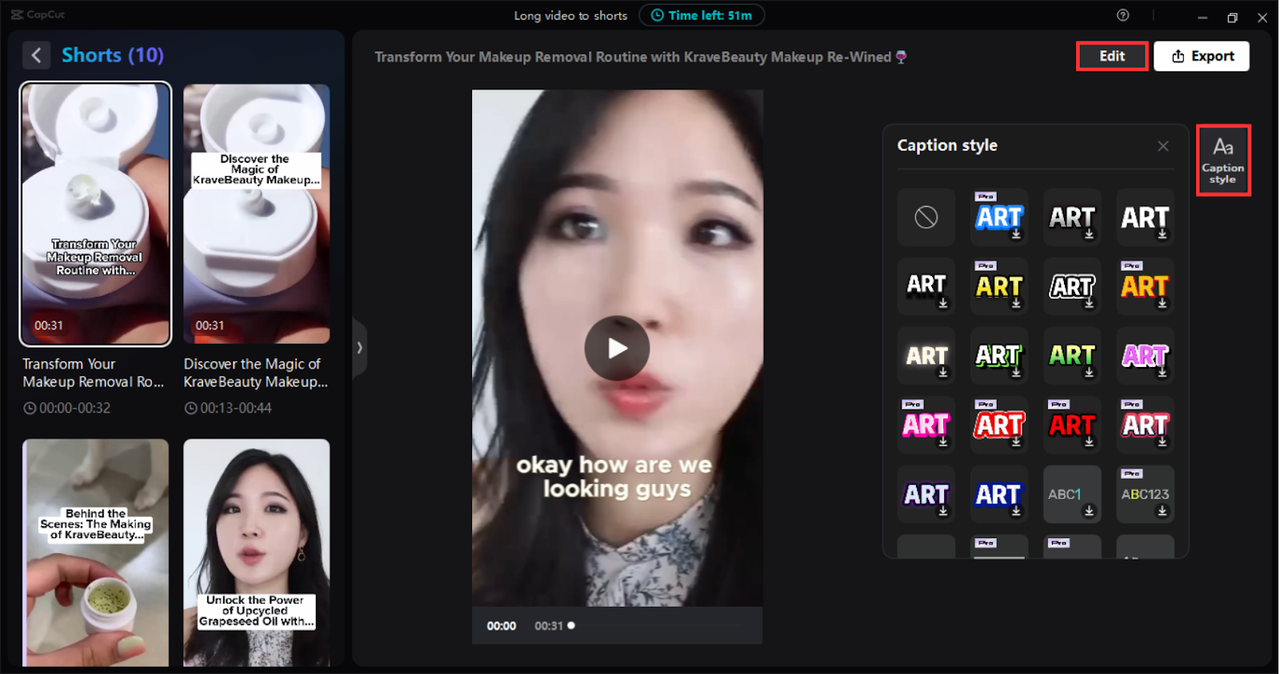Click the 00:13-00:44 time range label
Viewport: 1280px width, 674px height.
228,408
